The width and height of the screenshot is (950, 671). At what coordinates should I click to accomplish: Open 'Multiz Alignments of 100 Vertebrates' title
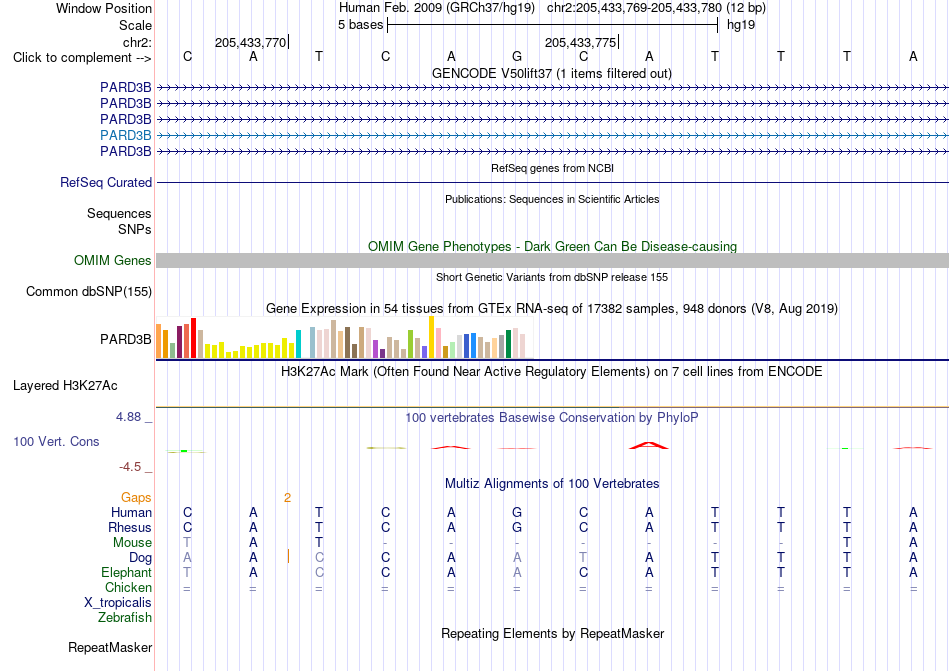point(552,483)
